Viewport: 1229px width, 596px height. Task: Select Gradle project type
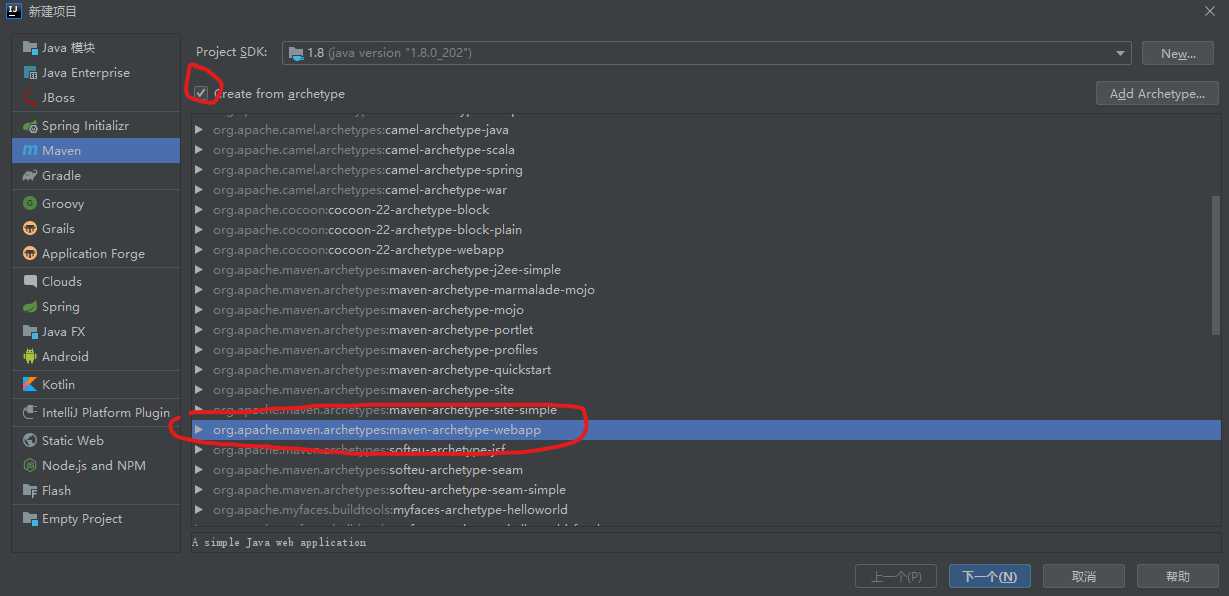point(96,176)
